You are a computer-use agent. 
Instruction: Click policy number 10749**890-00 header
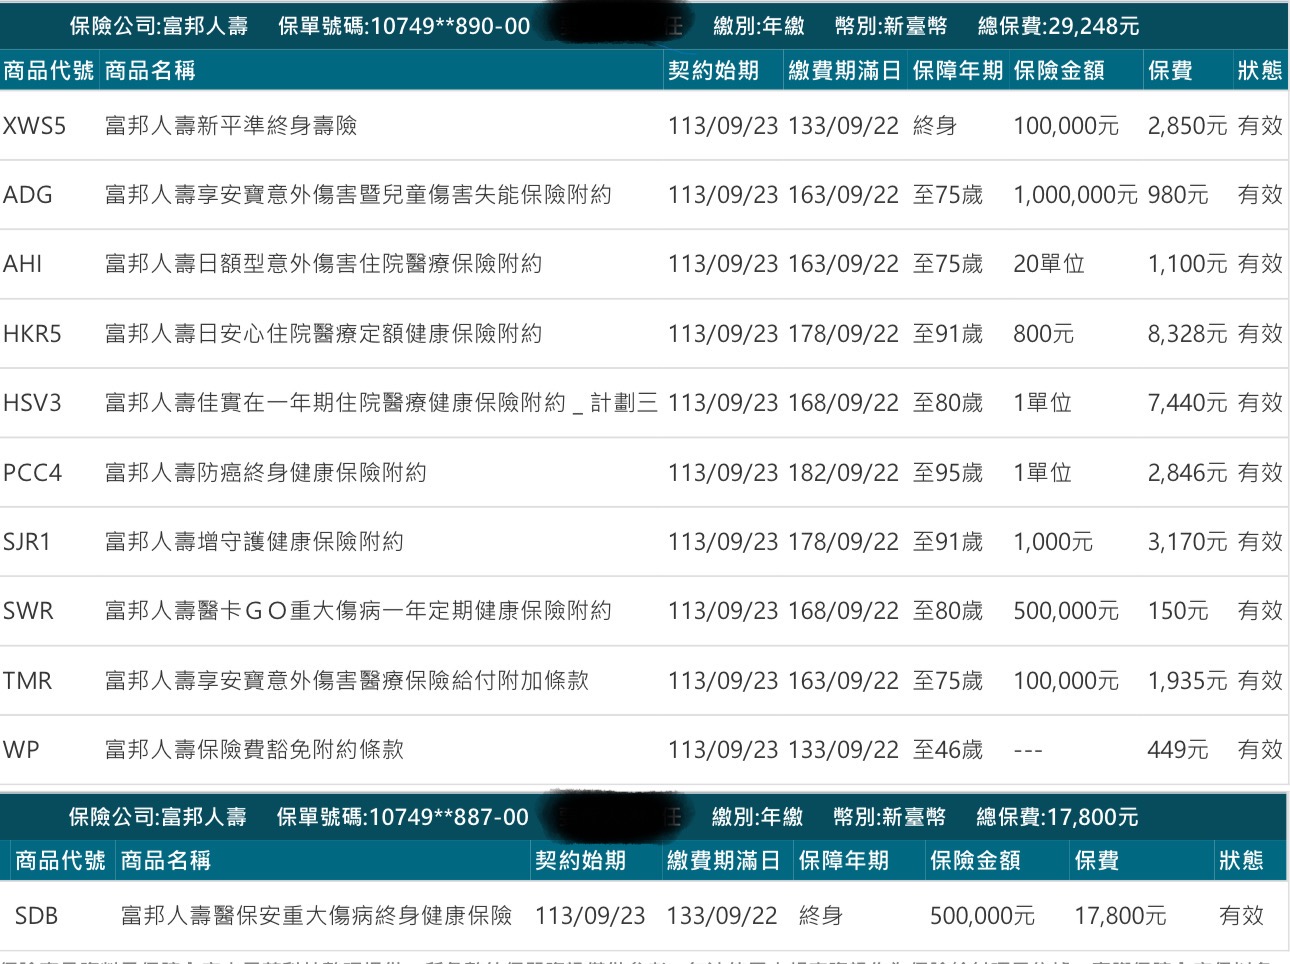[x=404, y=26]
